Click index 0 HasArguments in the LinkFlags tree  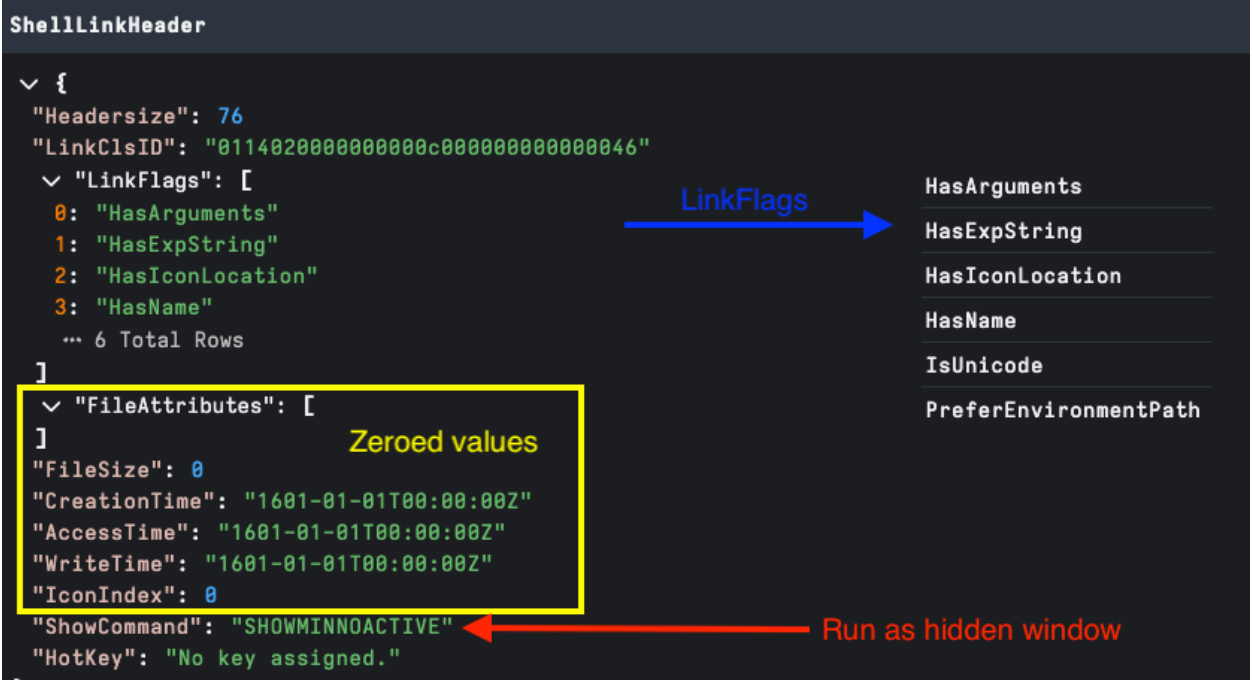click(186, 212)
